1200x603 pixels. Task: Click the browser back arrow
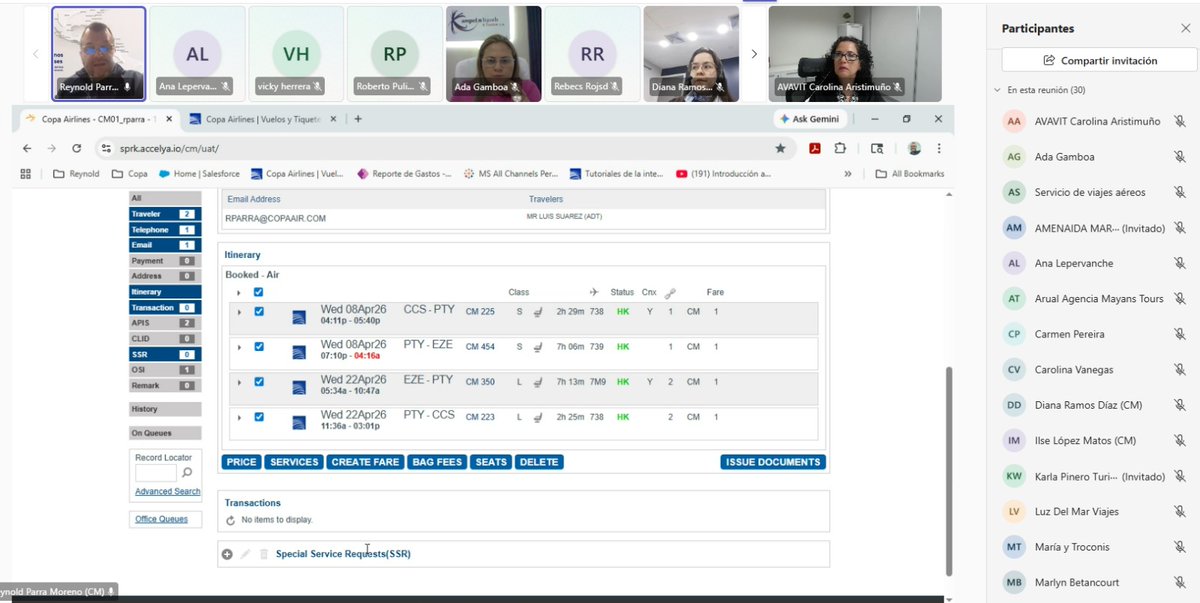pyautogui.click(x=27, y=148)
